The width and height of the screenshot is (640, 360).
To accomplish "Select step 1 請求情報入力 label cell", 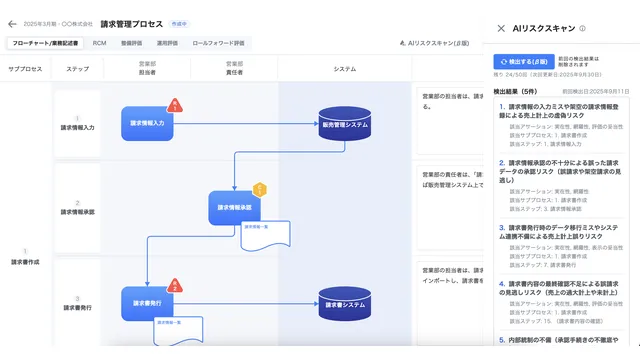I will coord(78,123).
